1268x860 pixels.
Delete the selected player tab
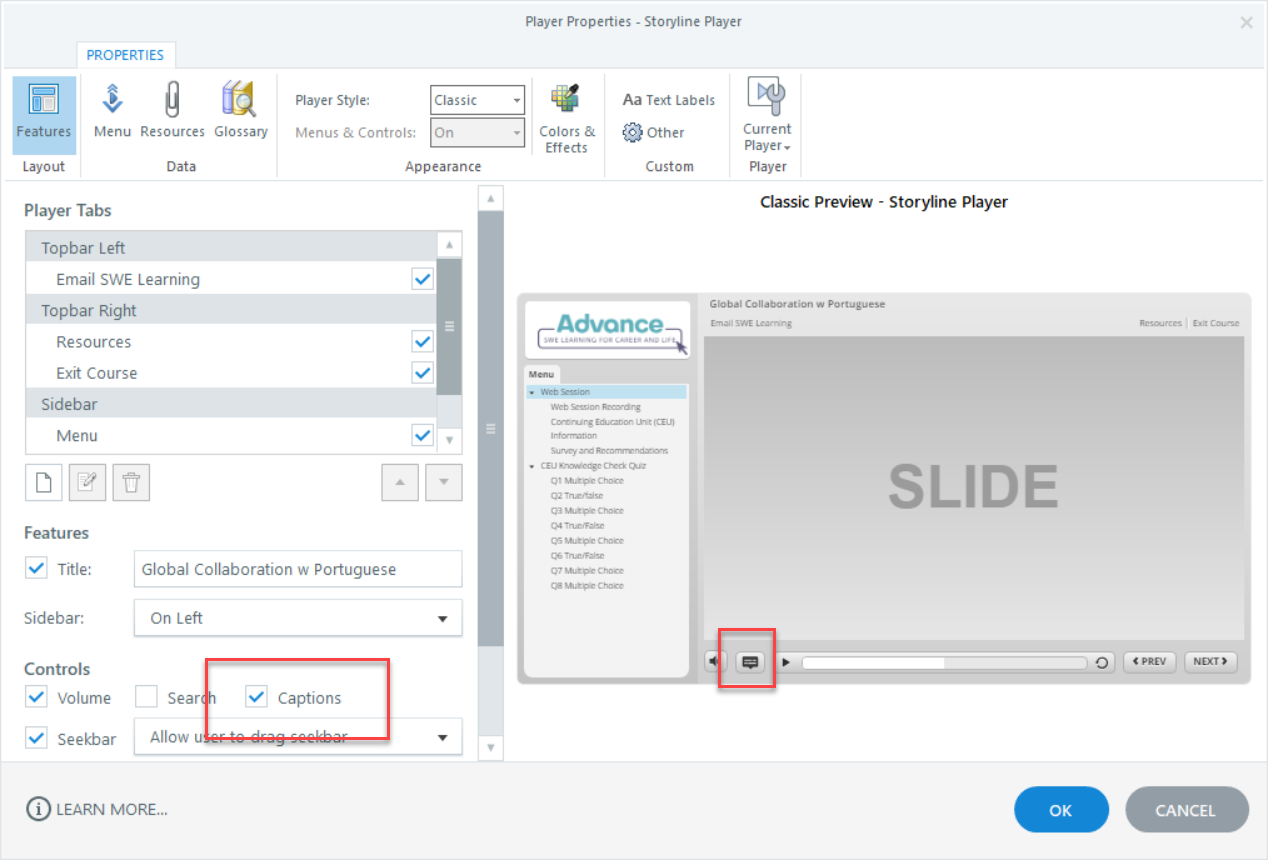(x=131, y=482)
